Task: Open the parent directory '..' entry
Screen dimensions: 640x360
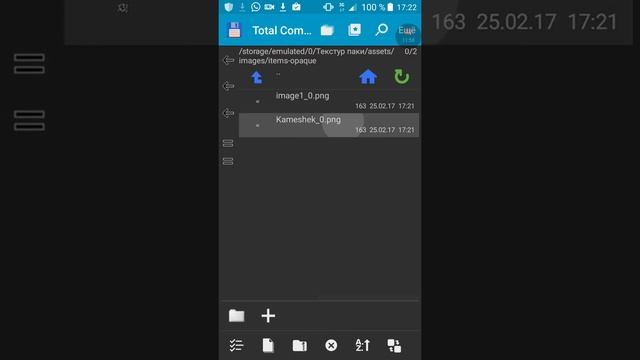Action: tap(278, 74)
